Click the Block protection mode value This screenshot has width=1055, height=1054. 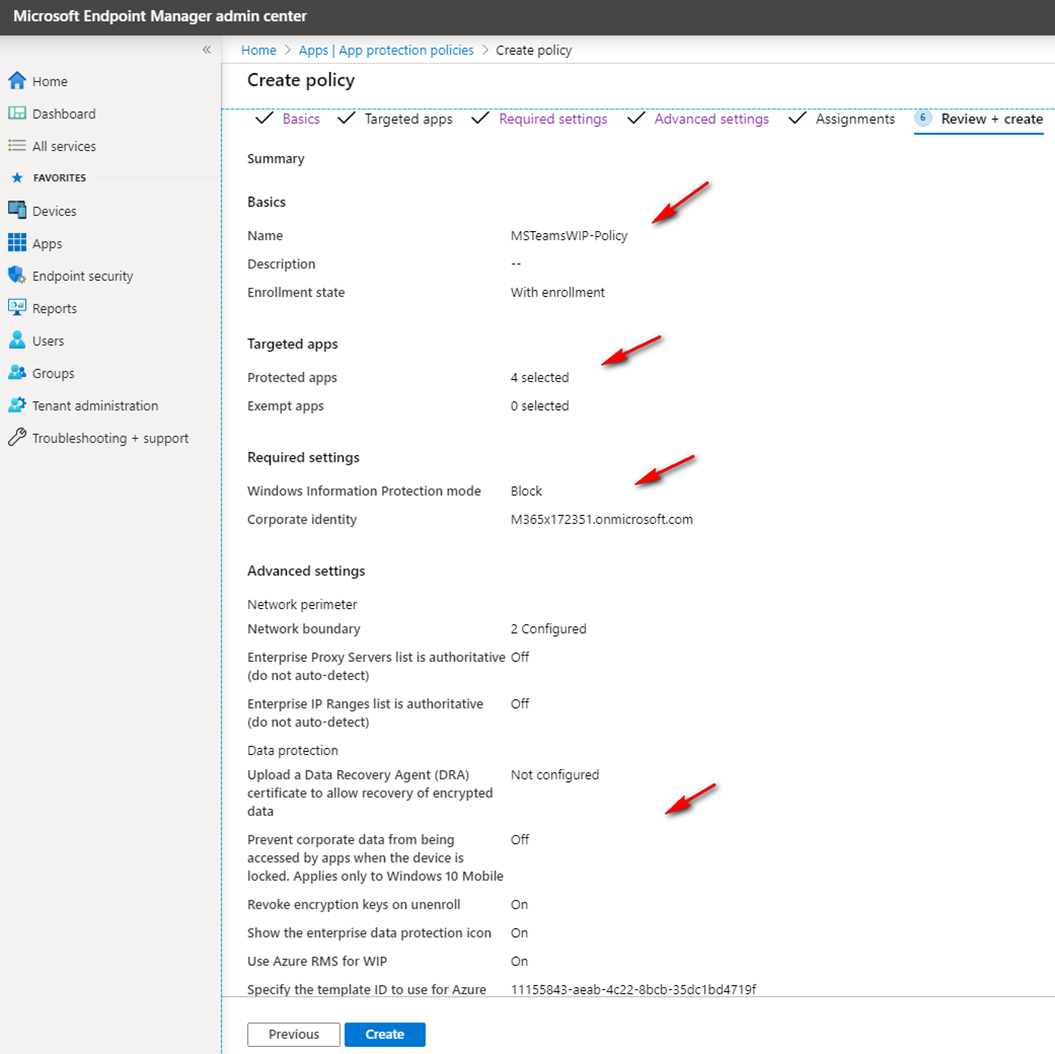[526, 491]
